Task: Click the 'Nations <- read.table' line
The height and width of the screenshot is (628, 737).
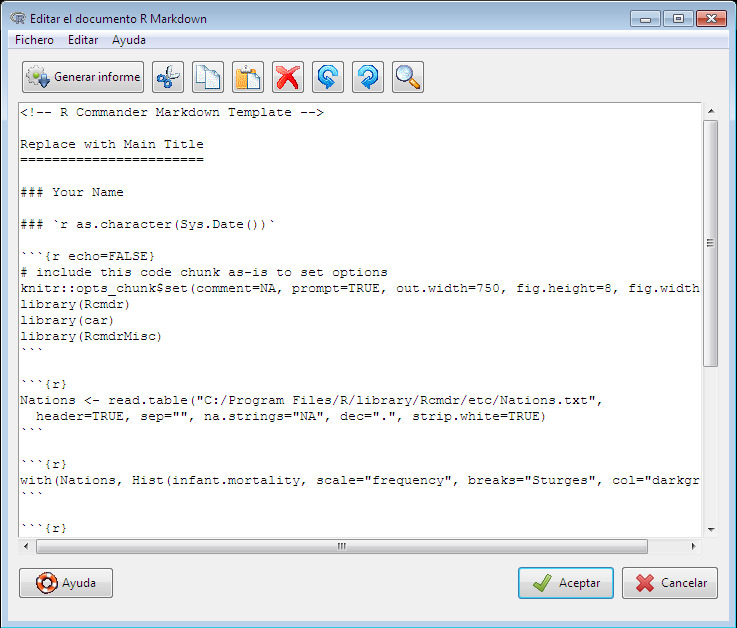Action: tap(311, 400)
